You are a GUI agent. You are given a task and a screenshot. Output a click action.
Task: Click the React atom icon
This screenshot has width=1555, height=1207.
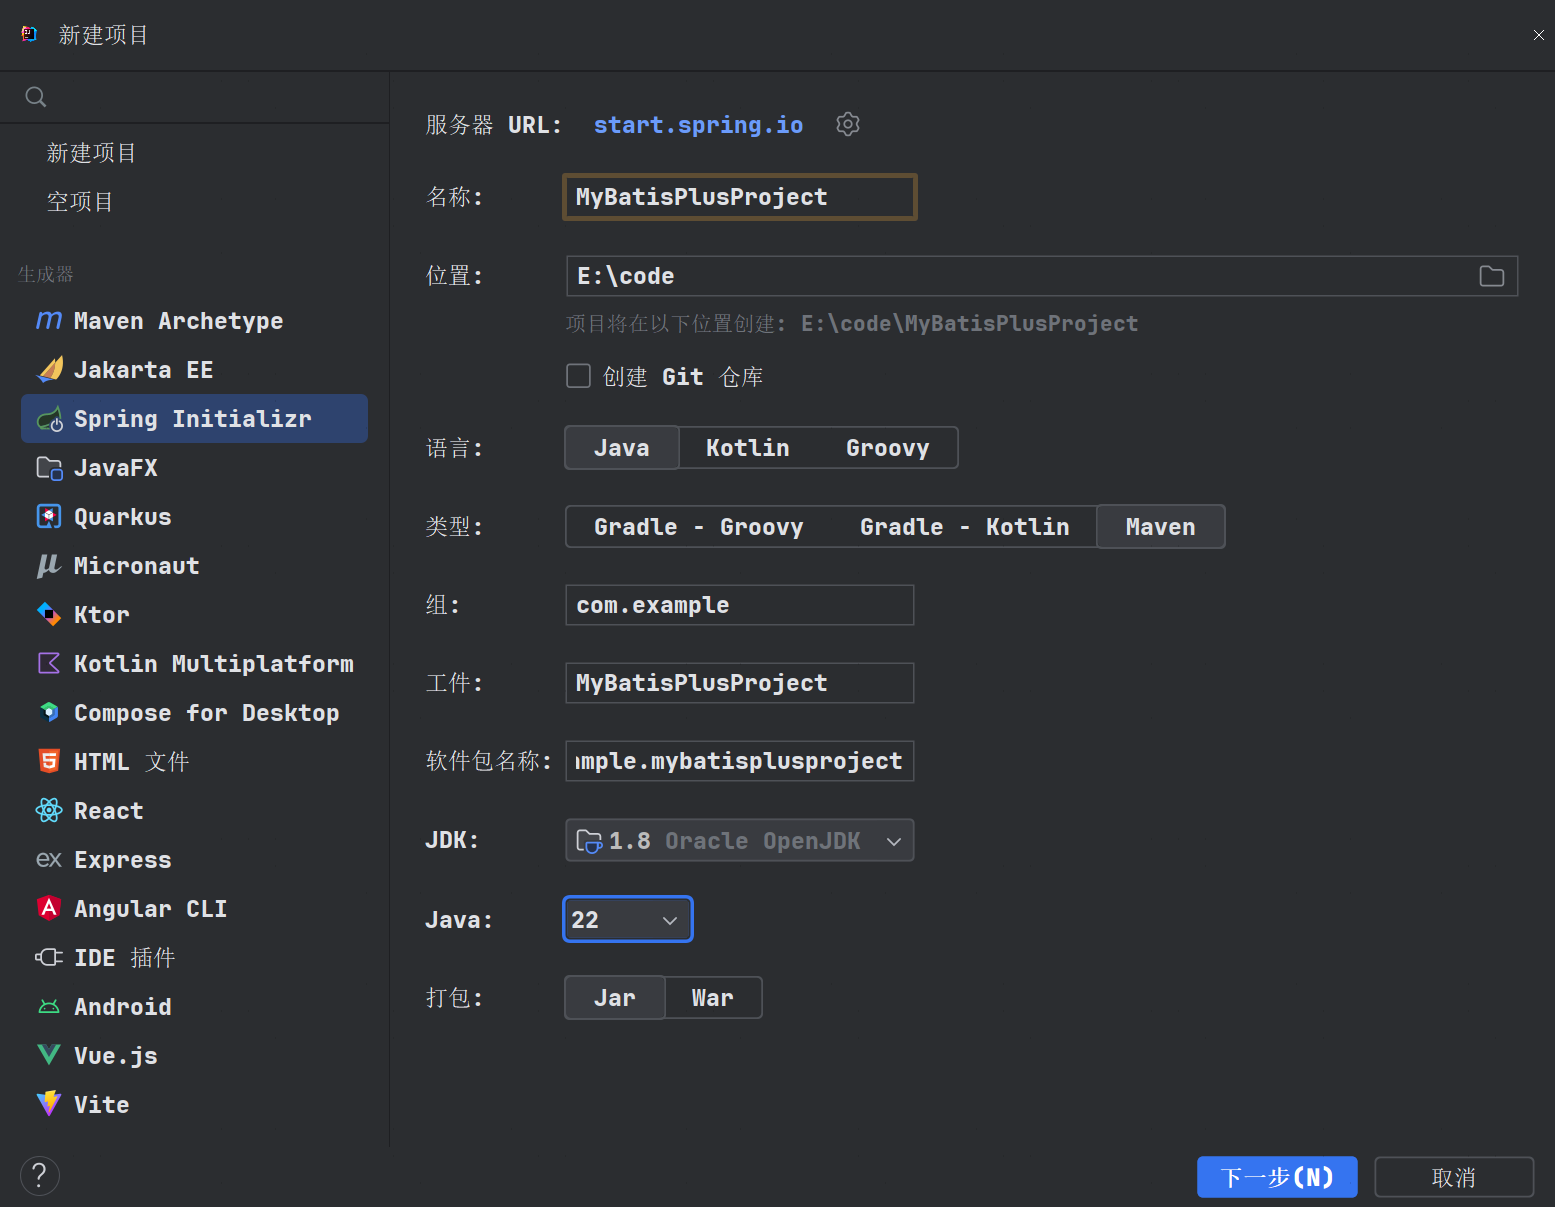pos(49,810)
